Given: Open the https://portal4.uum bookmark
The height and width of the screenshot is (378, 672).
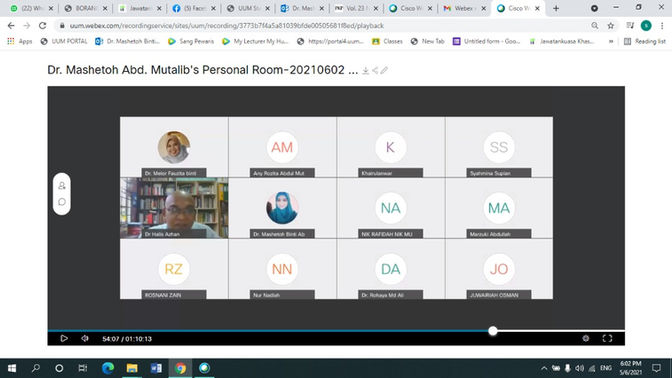Looking at the screenshot, I should tap(330, 41).
